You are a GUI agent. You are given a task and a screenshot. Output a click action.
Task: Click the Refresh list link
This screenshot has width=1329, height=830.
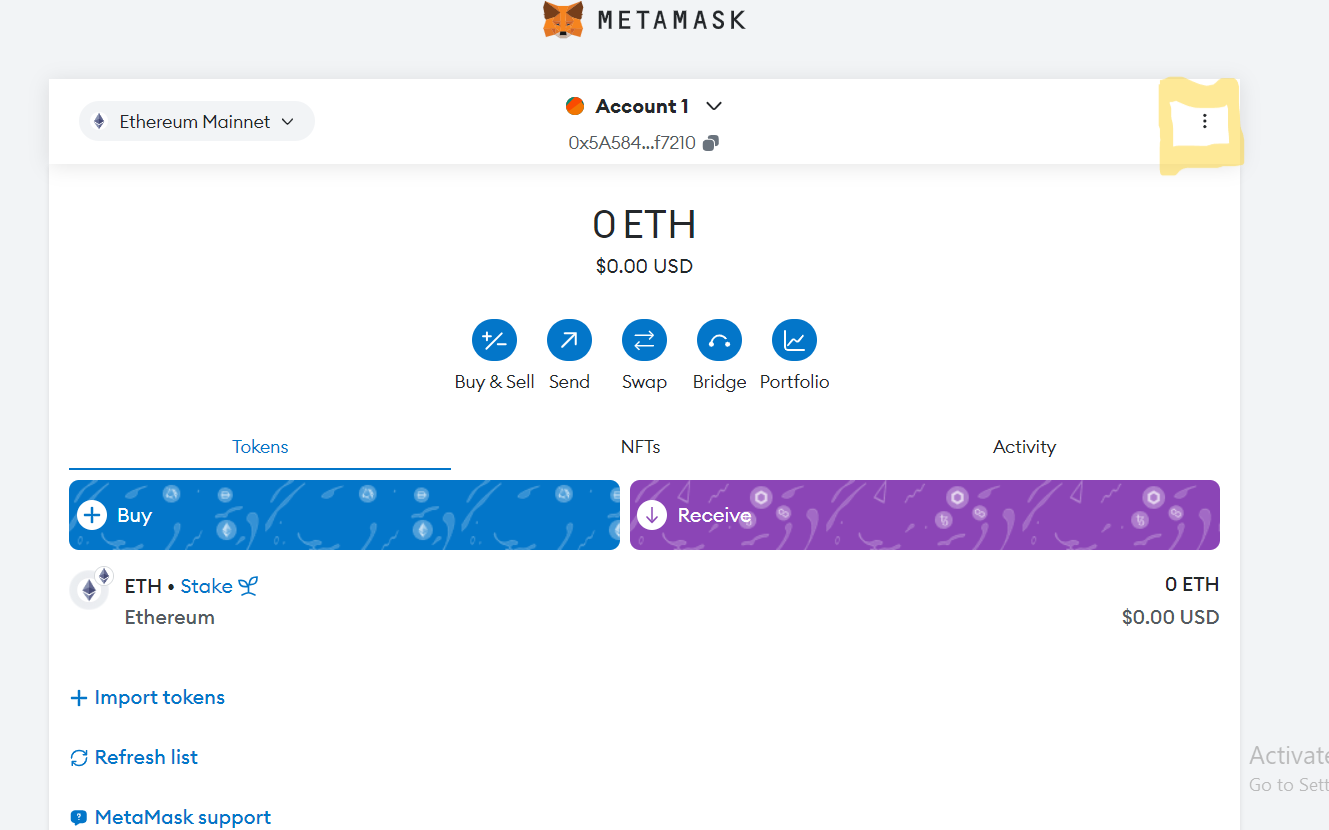[x=147, y=758]
